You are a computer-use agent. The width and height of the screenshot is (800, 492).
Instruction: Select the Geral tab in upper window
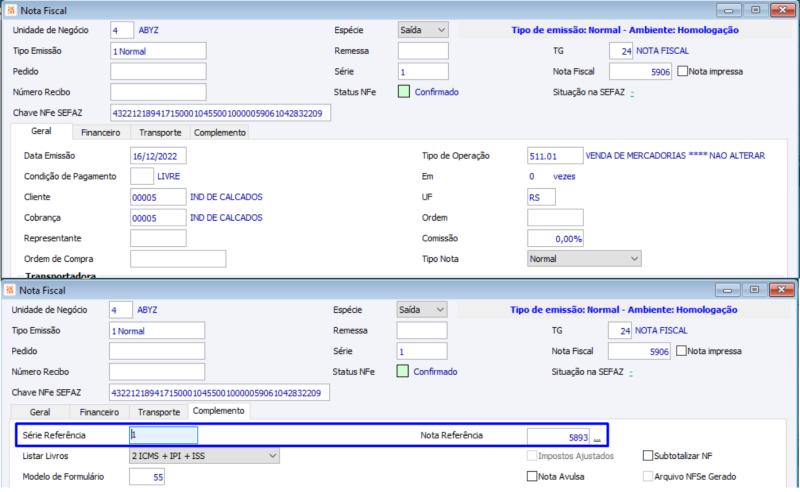[x=41, y=131]
